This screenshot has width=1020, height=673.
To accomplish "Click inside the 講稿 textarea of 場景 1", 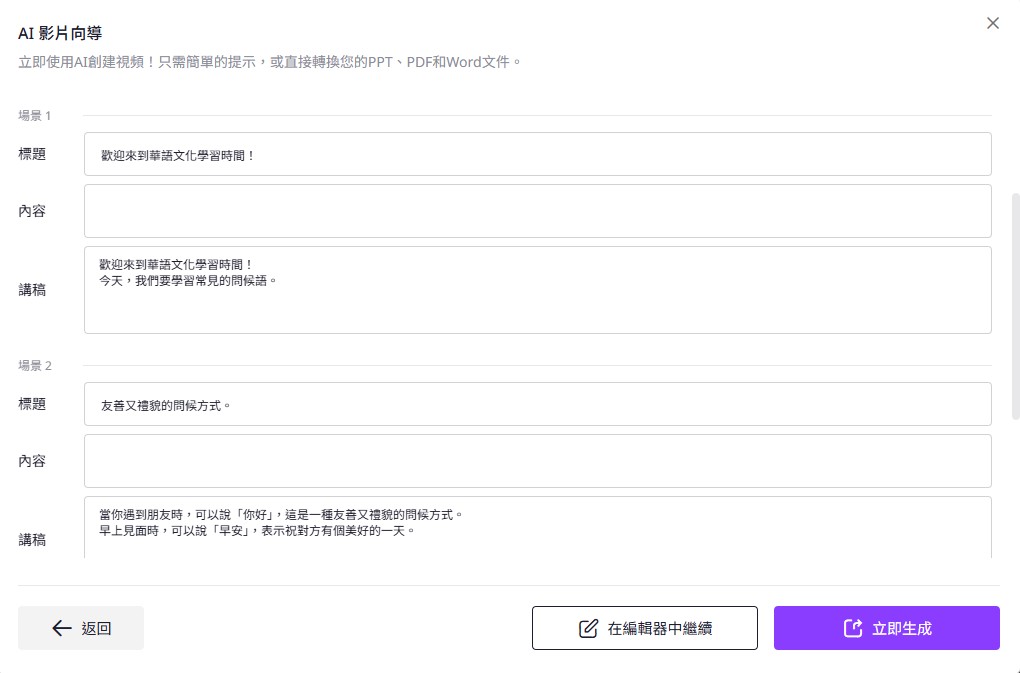I will [x=537, y=288].
